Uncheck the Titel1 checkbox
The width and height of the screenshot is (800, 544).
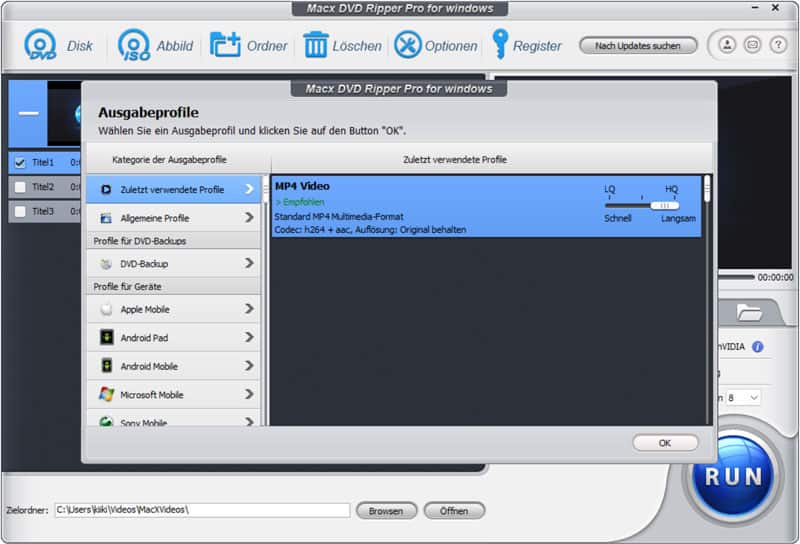coord(20,163)
